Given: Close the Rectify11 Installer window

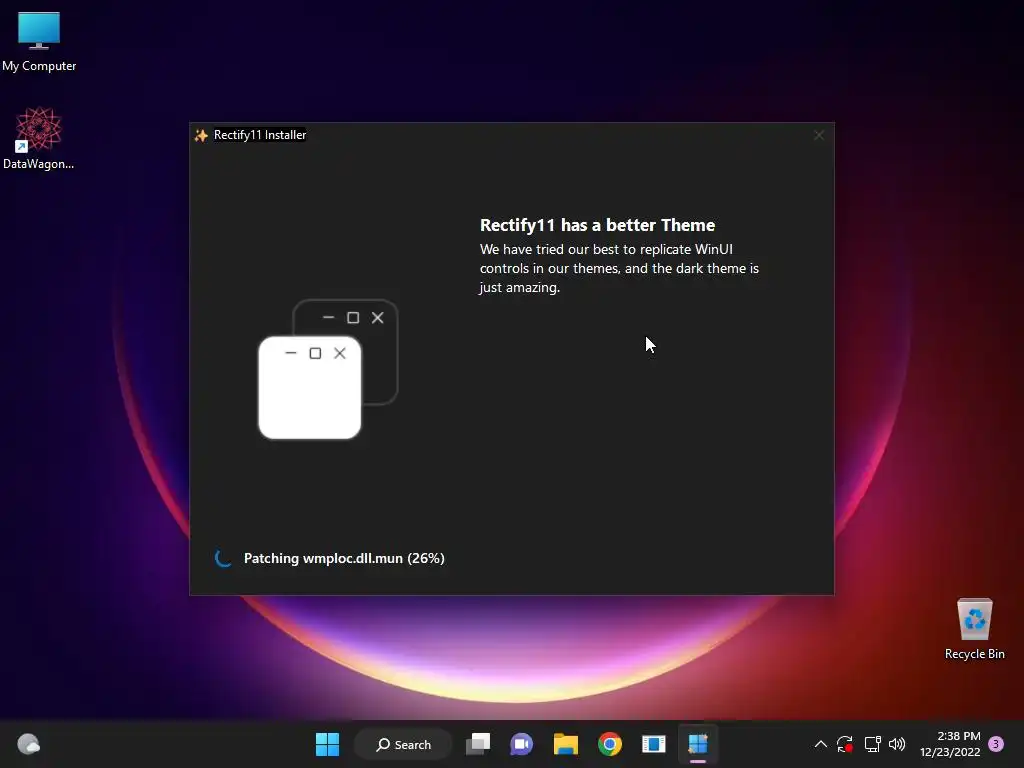Looking at the screenshot, I should tap(818, 135).
